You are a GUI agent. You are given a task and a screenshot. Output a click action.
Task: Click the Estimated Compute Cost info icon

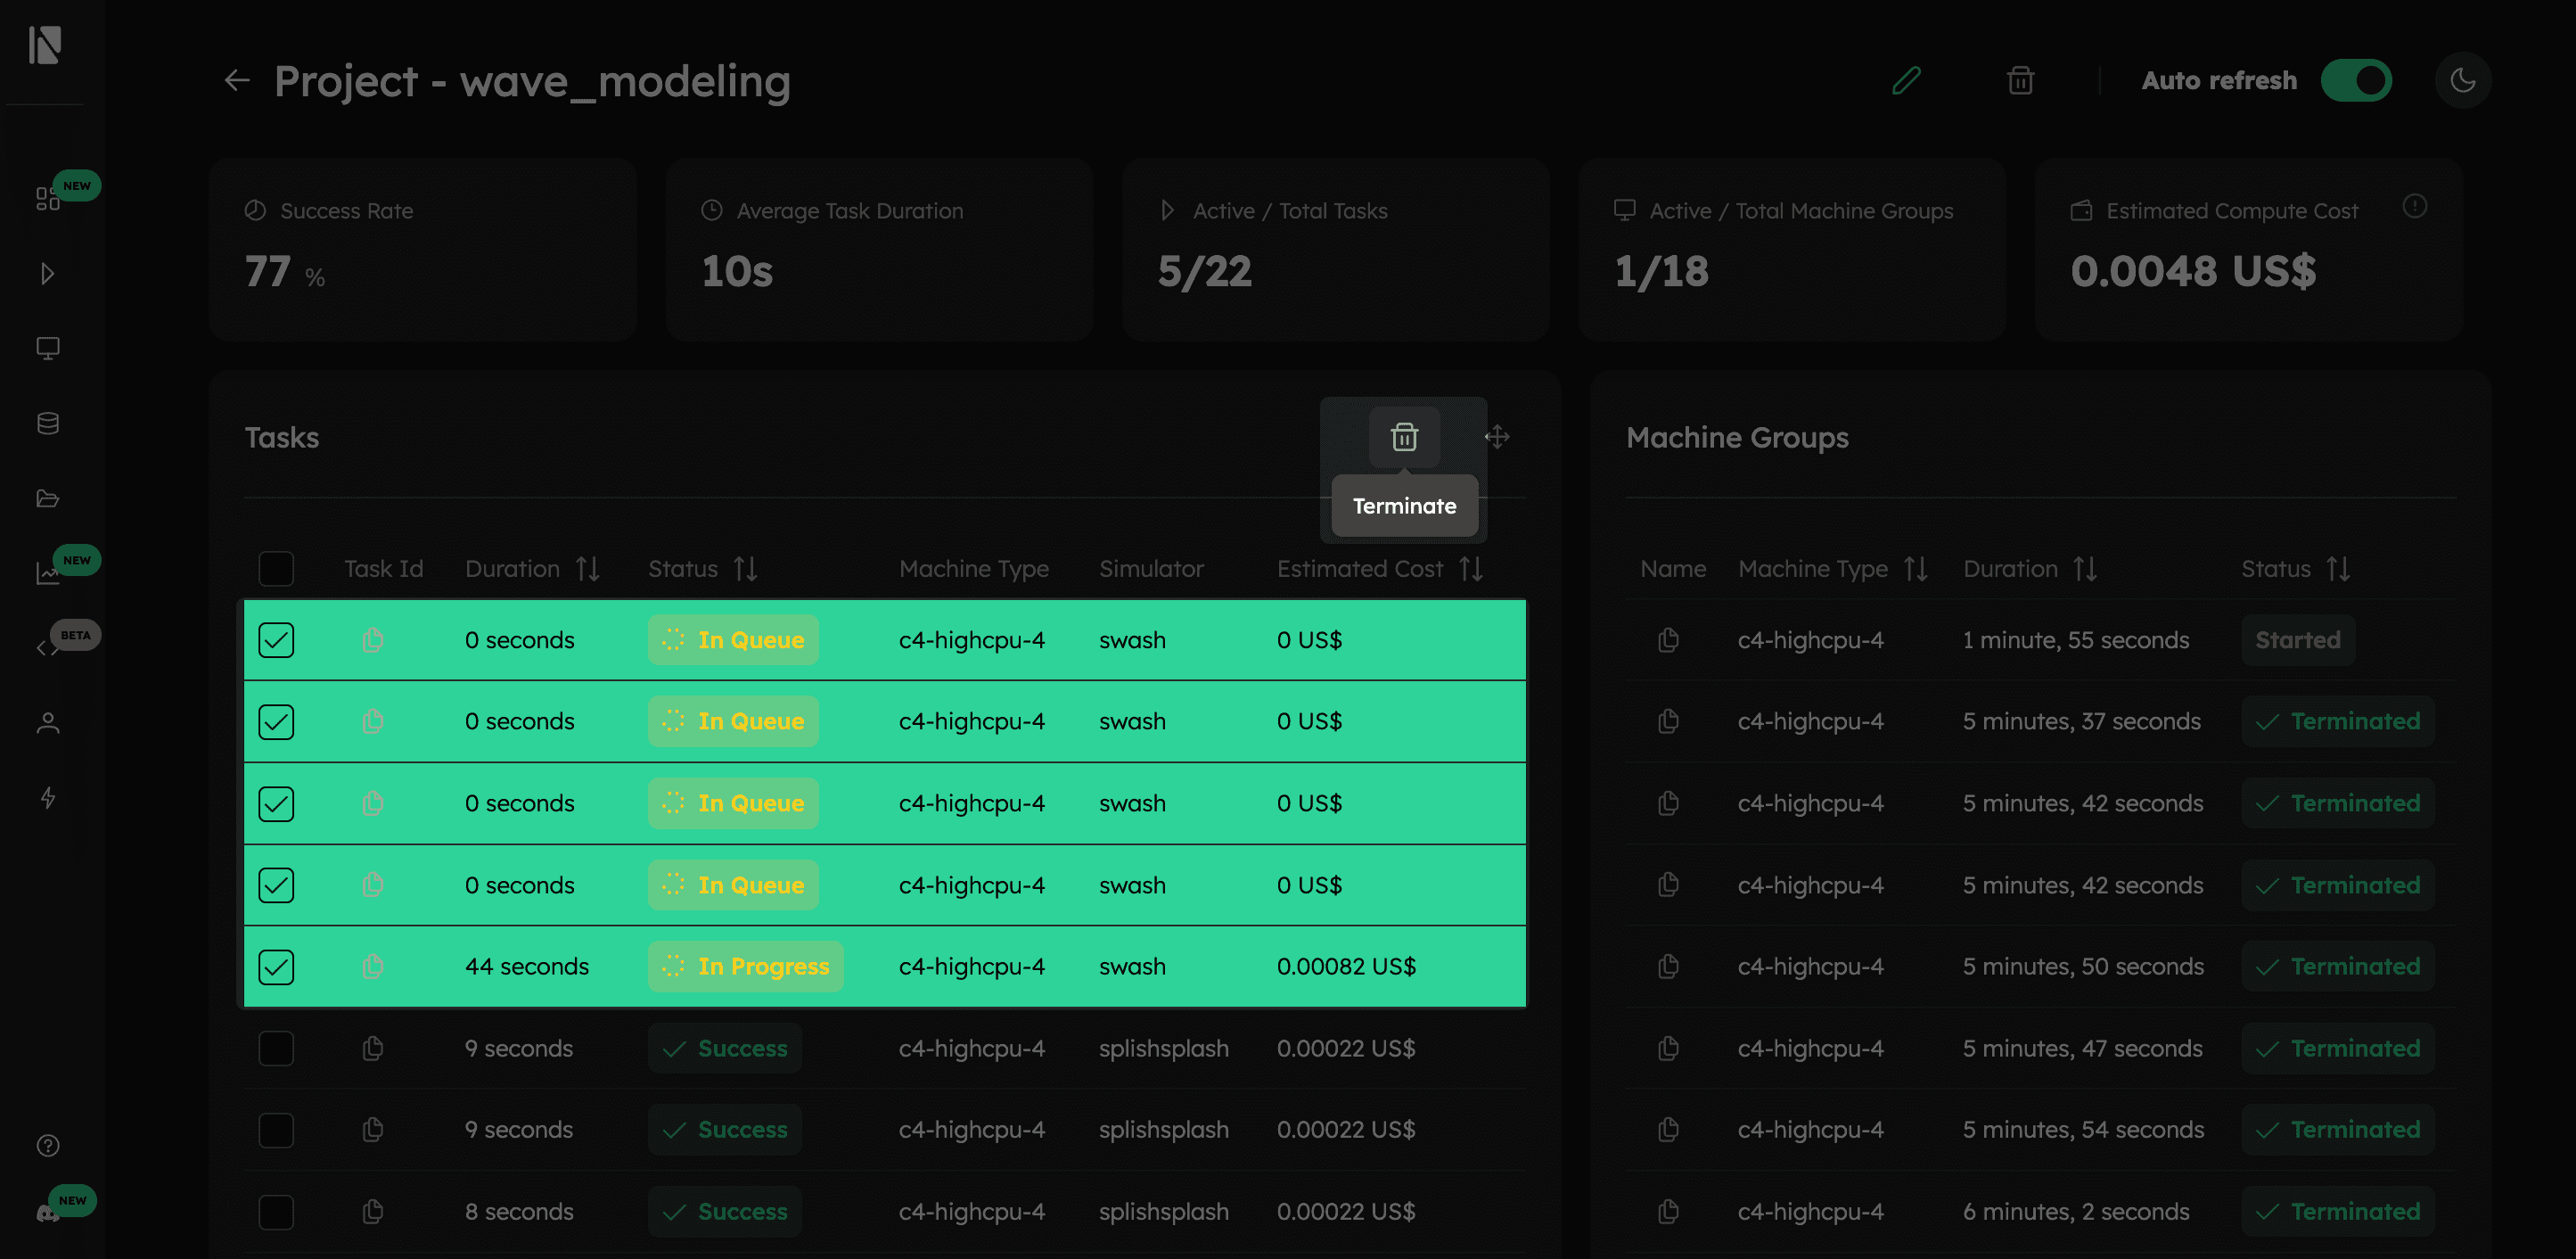[x=2414, y=207]
